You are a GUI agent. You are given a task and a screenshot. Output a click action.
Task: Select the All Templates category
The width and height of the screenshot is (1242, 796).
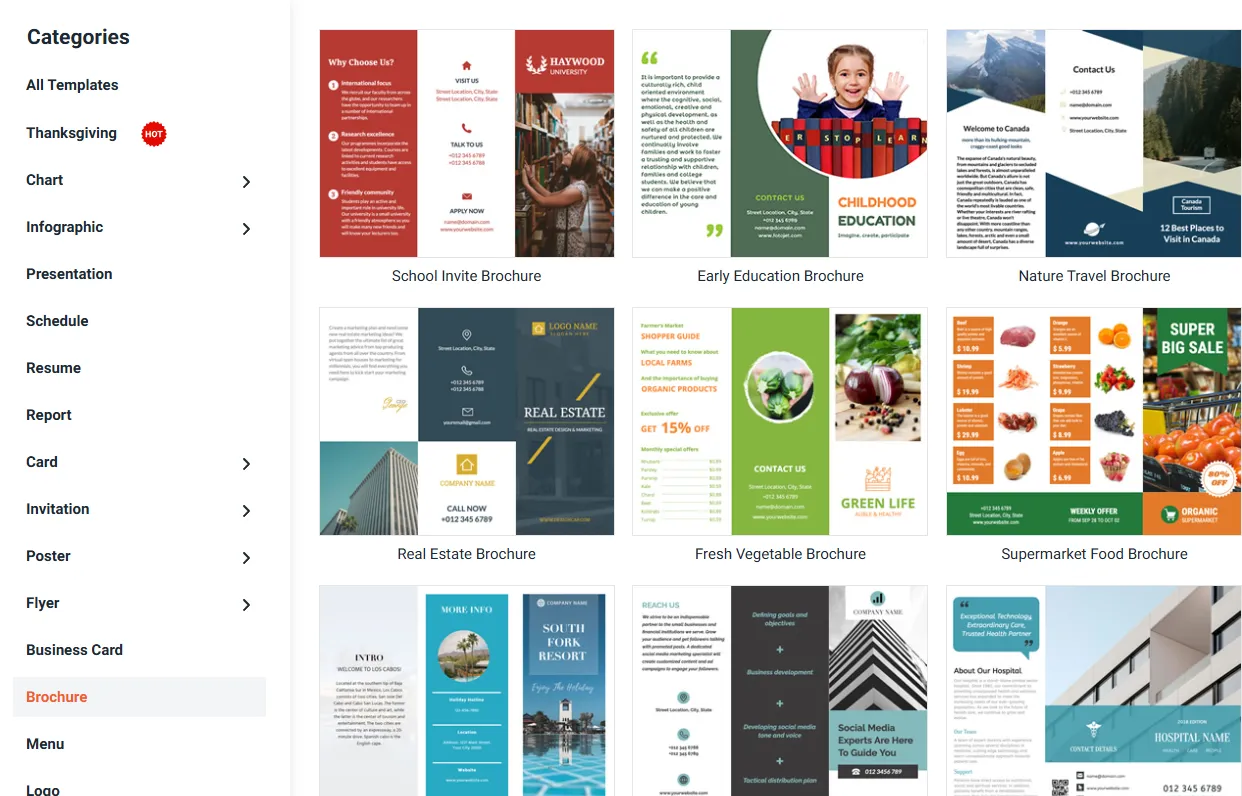pos(72,85)
